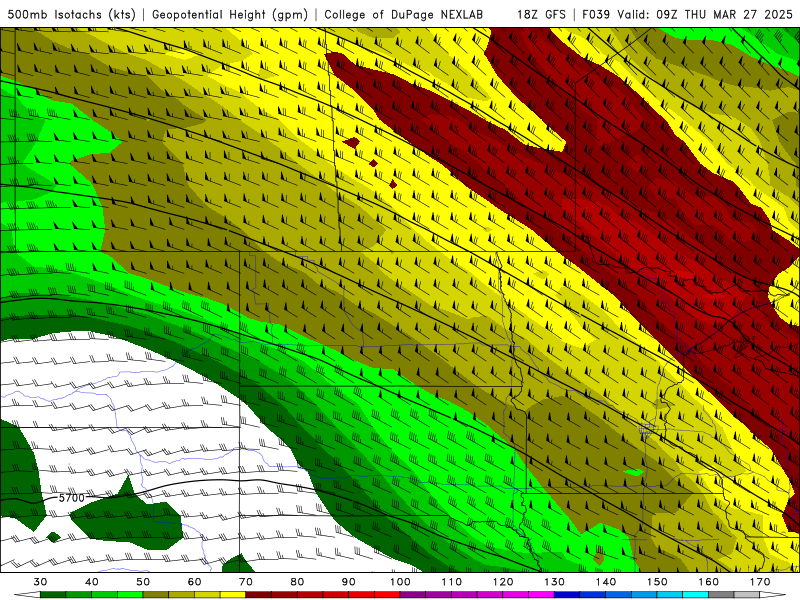Click the dark purple swatch starting at 100

pos(413,595)
